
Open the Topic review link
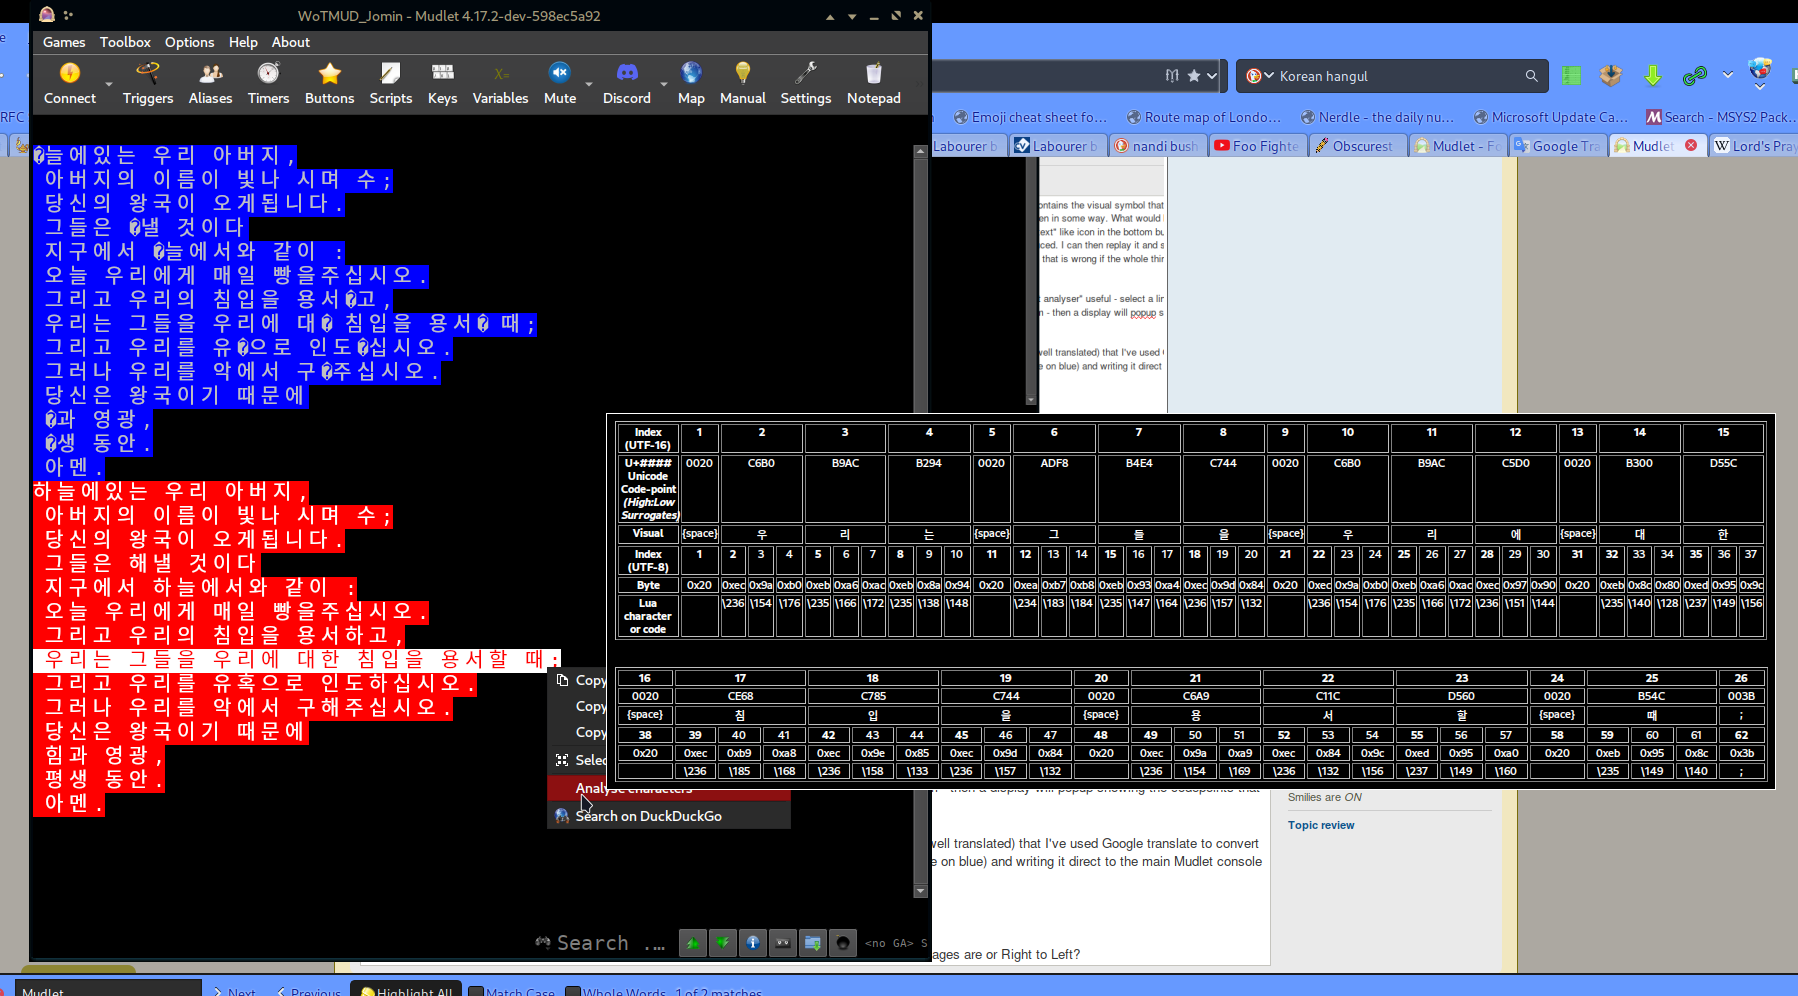[1321, 825]
